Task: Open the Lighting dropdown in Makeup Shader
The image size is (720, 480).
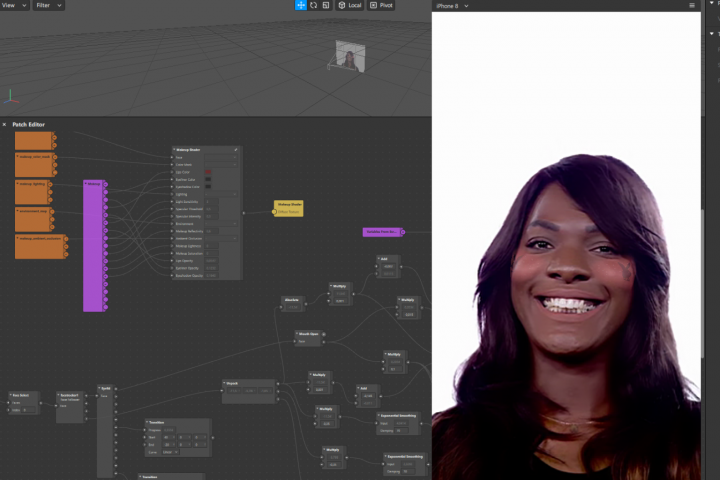Action: point(221,194)
